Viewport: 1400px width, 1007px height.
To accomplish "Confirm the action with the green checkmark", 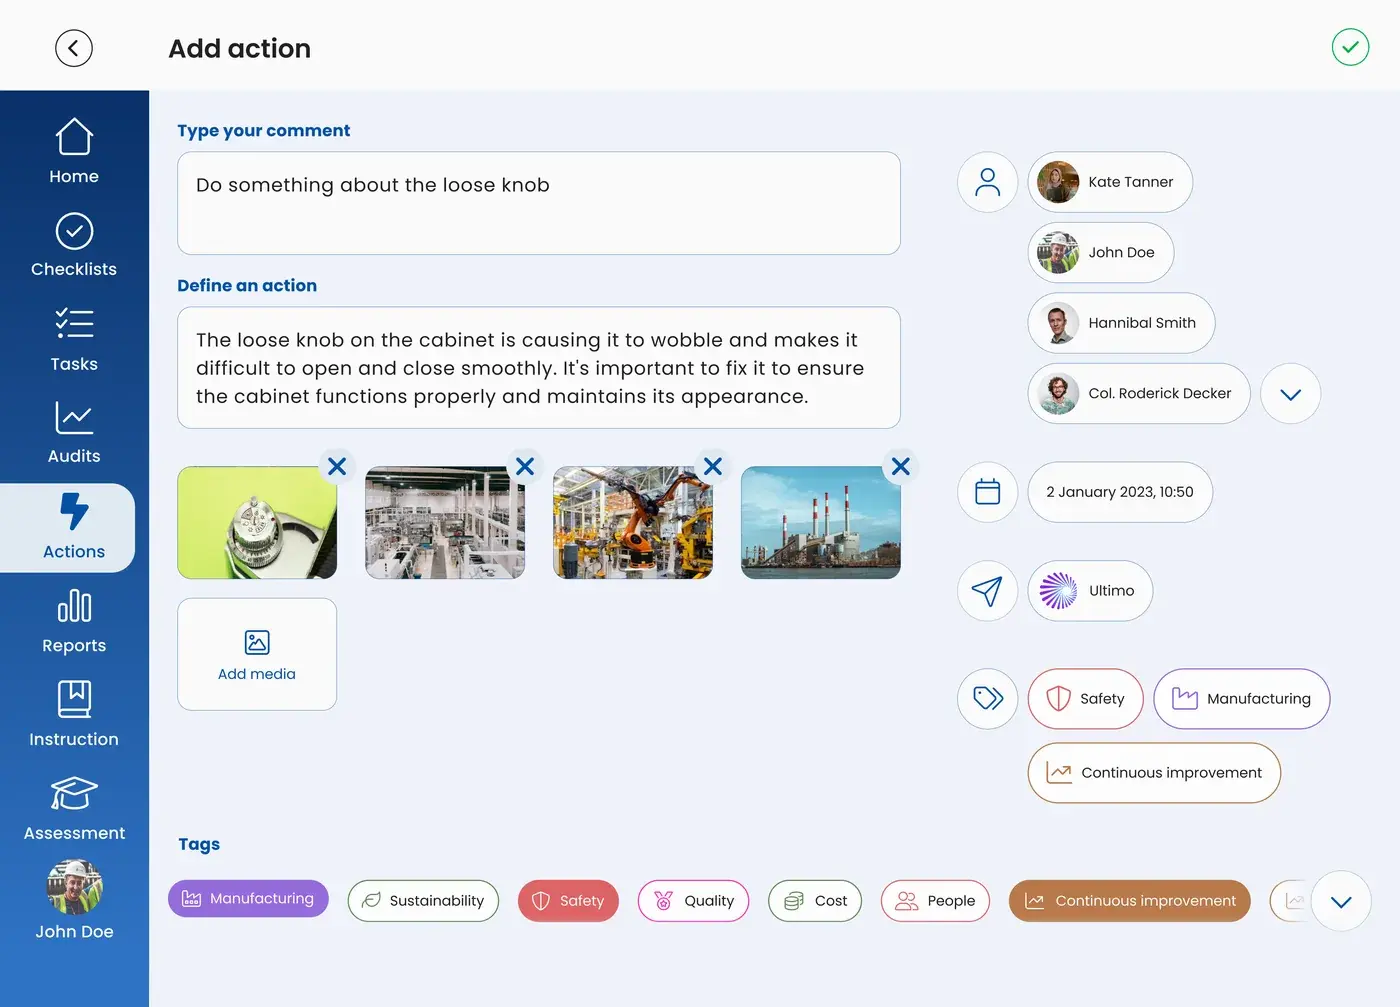I will point(1350,47).
